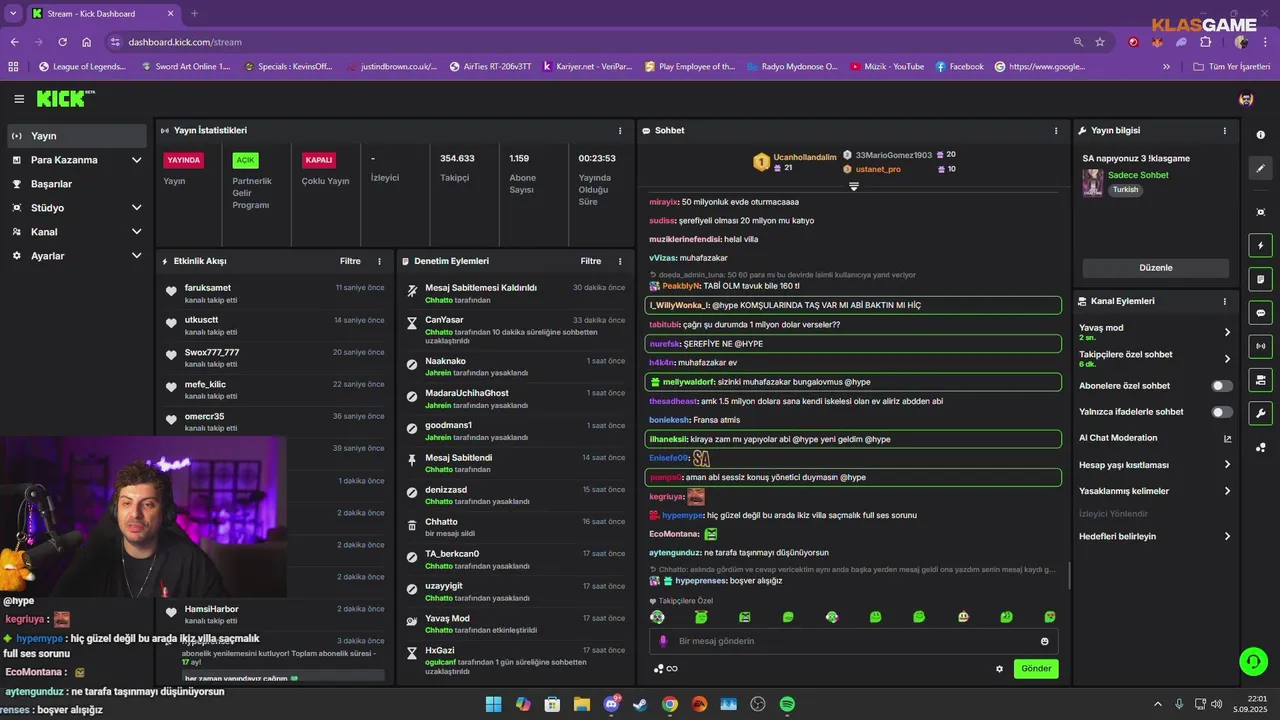Open Filtre in Etkinlik Akışı panel
Viewport: 1280px width, 720px height.
(350, 261)
